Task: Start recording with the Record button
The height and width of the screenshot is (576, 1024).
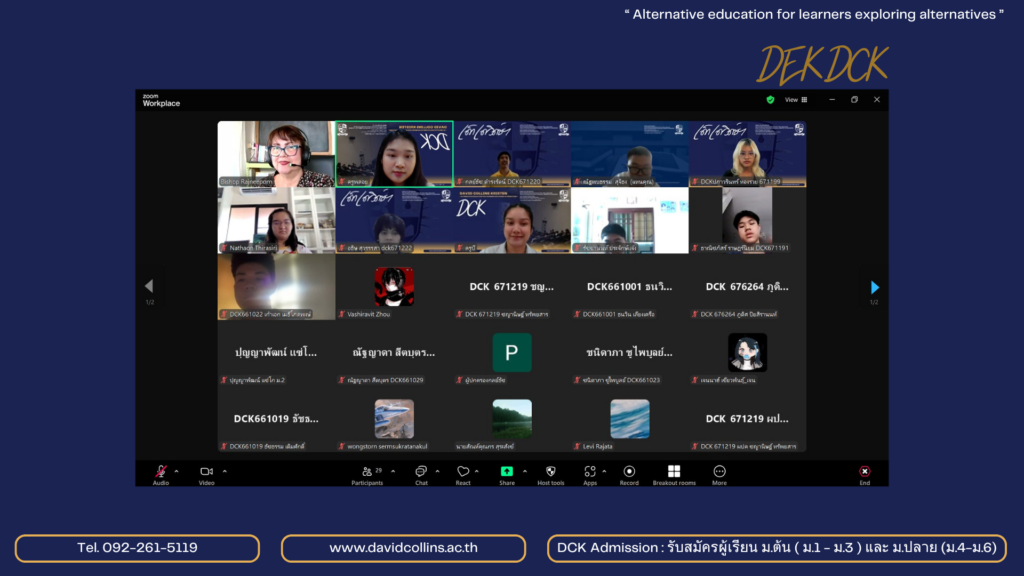Action: (x=629, y=472)
